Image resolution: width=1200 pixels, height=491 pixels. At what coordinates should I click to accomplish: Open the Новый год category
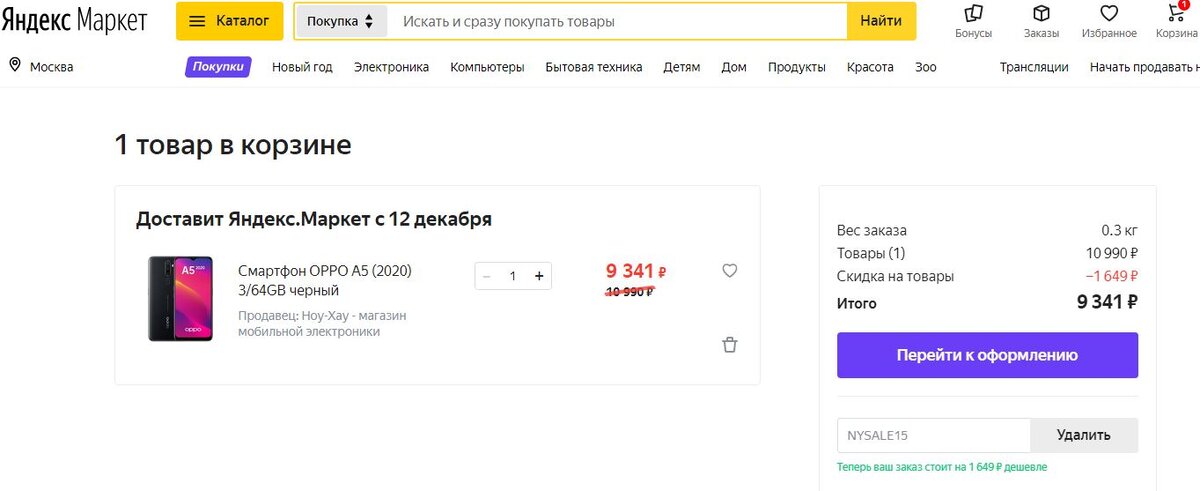click(x=302, y=67)
